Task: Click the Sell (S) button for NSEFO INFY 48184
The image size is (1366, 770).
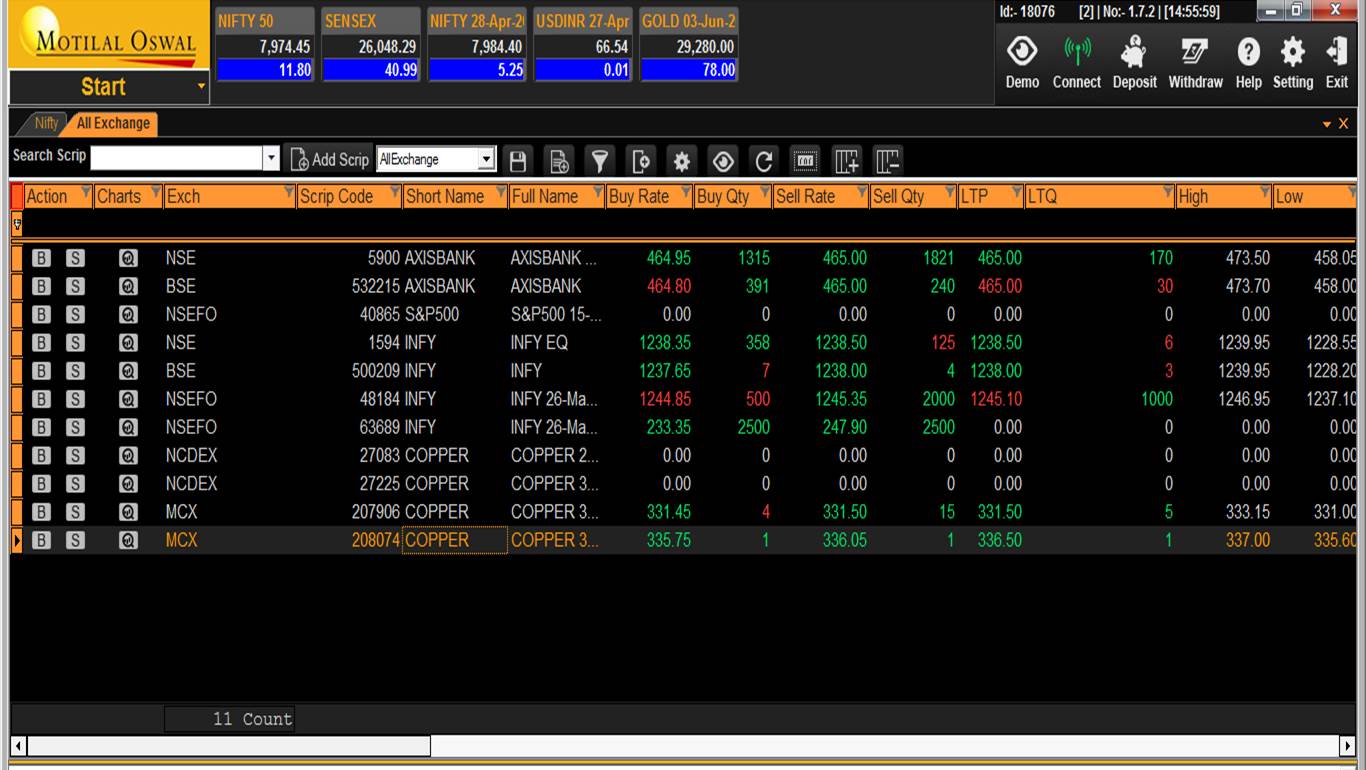Action: point(75,399)
